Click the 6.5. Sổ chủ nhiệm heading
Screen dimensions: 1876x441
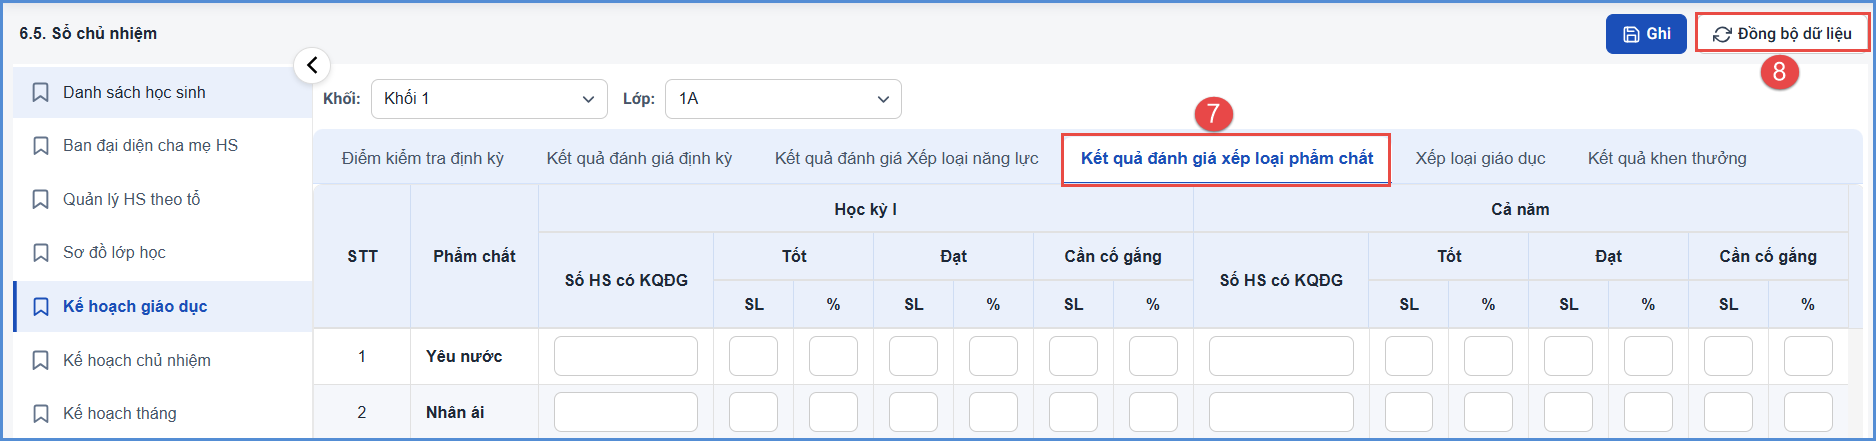tap(88, 33)
